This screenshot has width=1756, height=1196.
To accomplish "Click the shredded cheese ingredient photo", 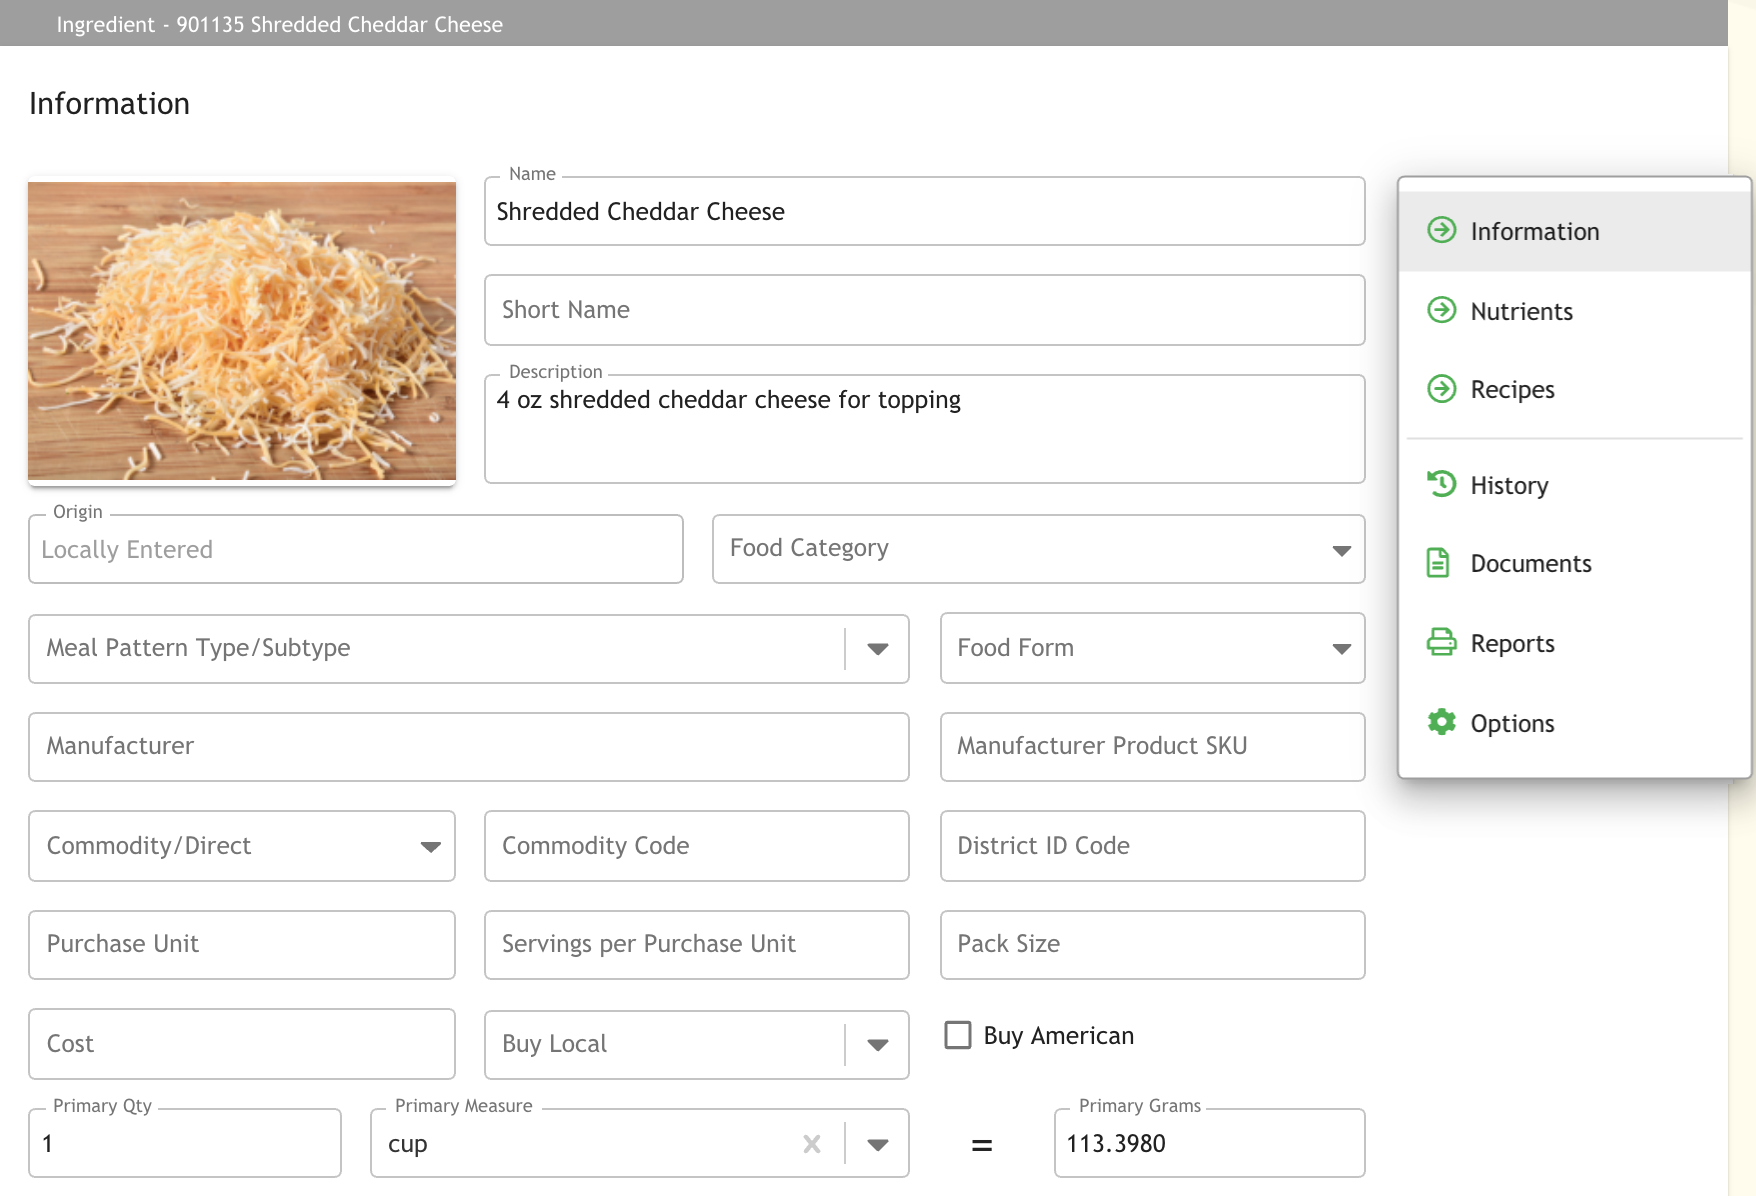I will click(242, 331).
